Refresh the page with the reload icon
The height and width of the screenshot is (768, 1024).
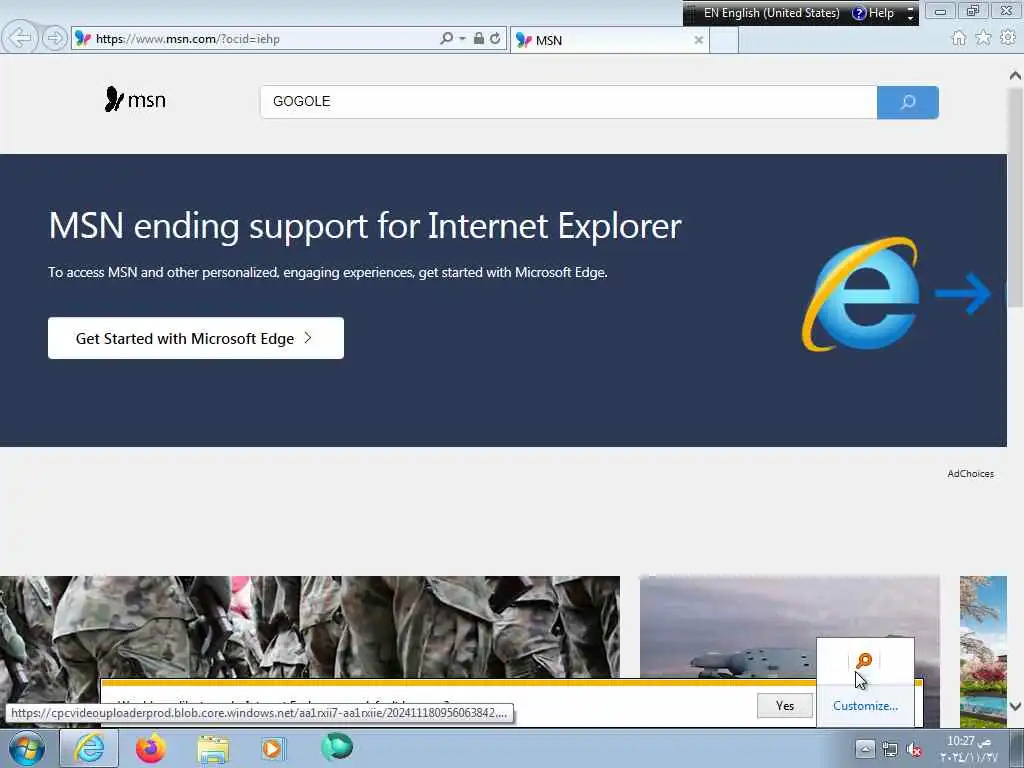point(496,39)
